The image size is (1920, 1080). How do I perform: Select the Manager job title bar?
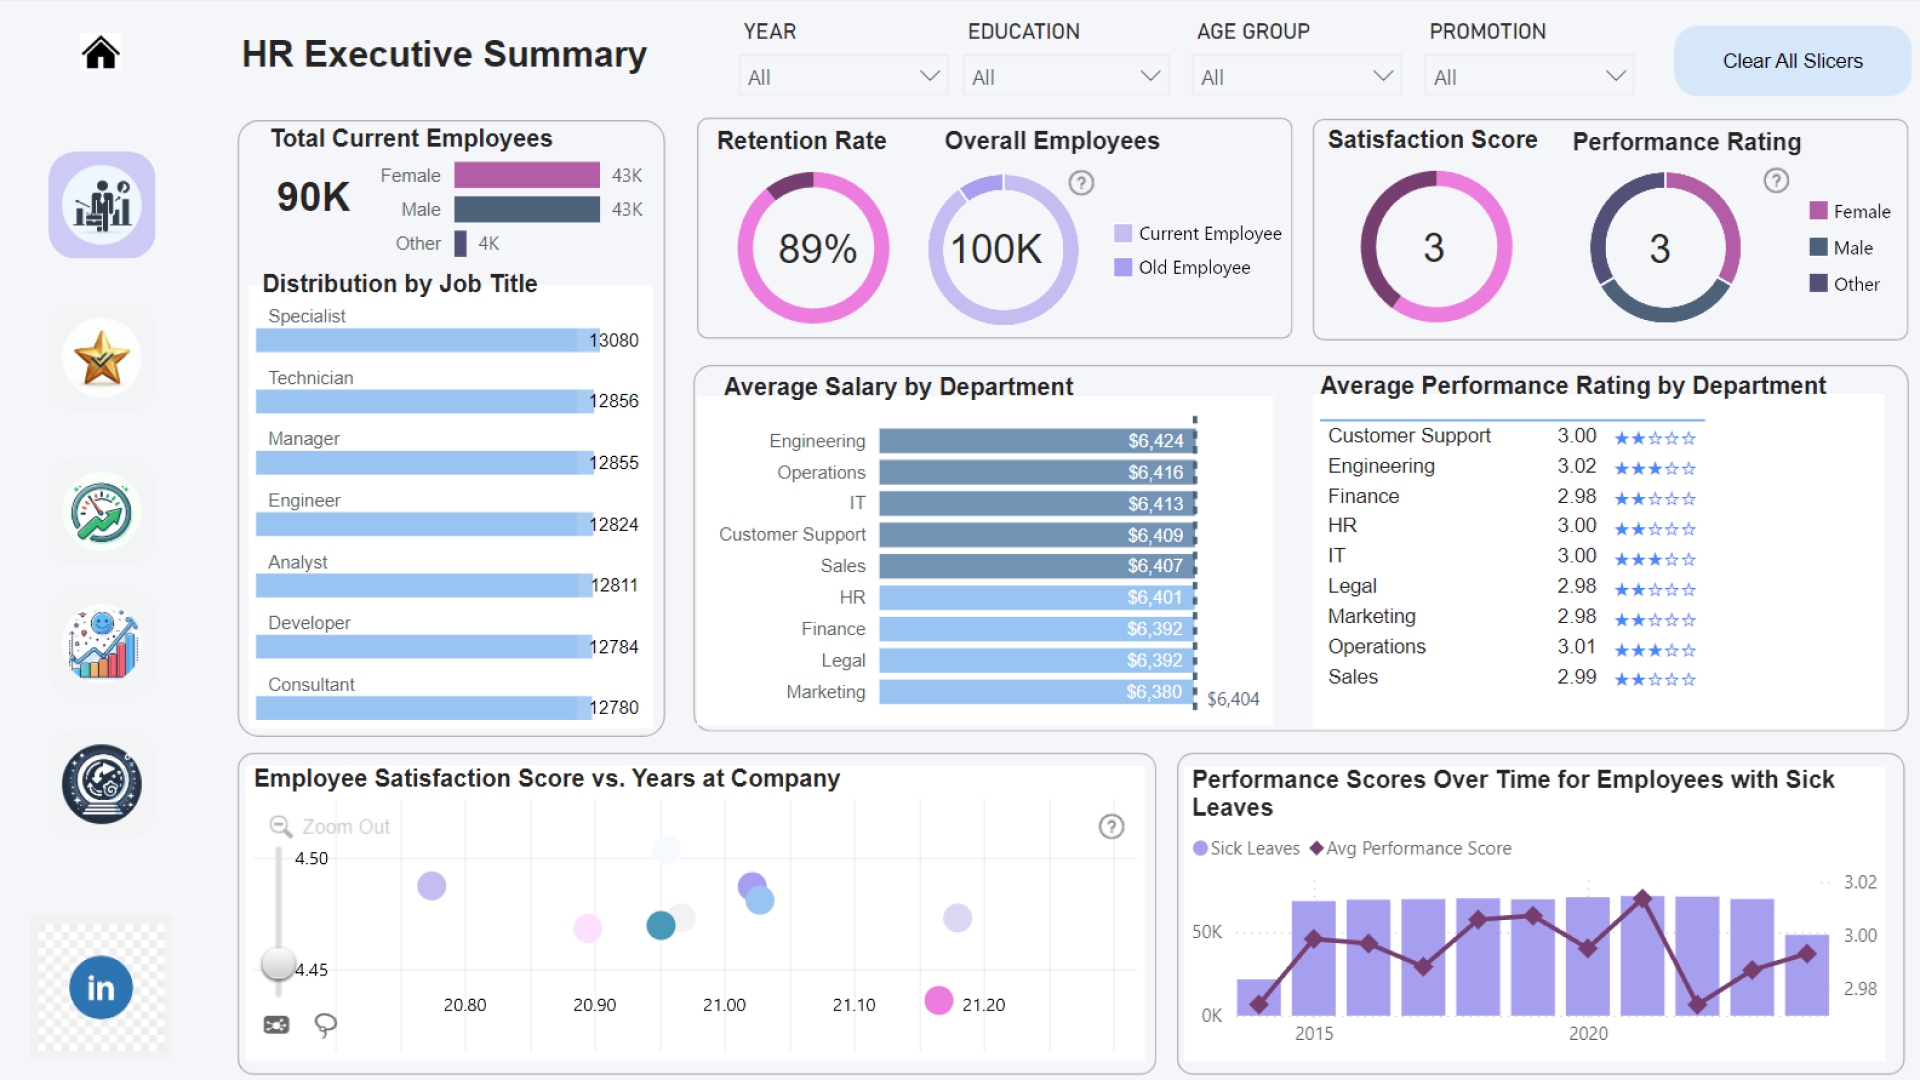coord(425,463)
